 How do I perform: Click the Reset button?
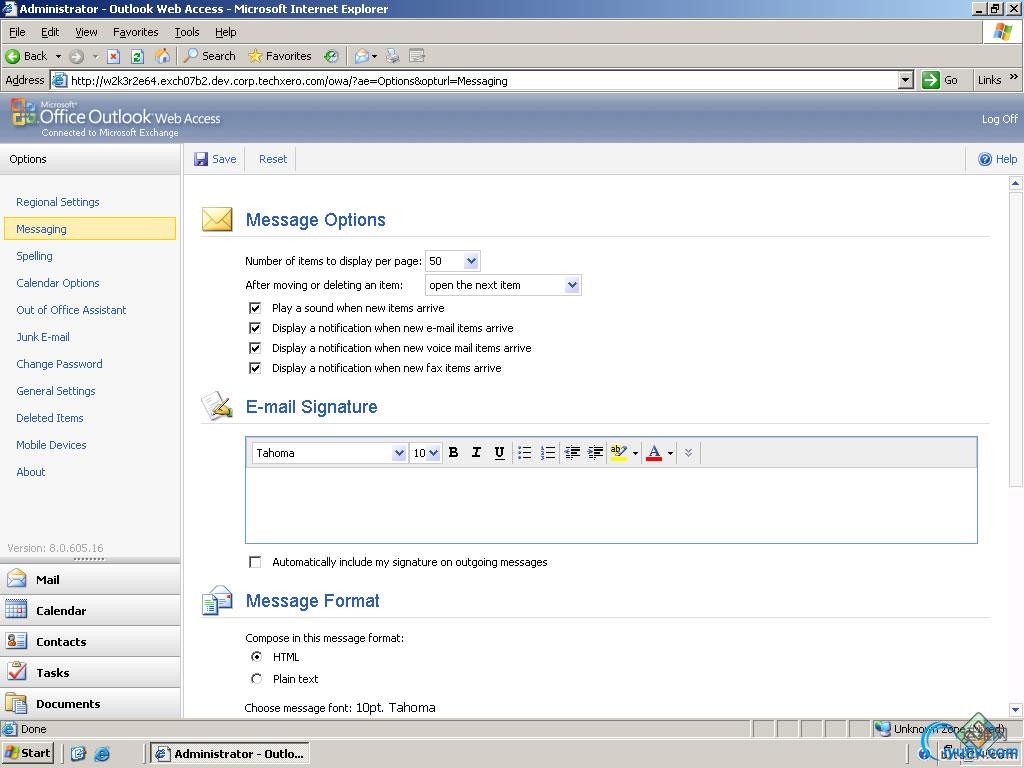(272, 159)
